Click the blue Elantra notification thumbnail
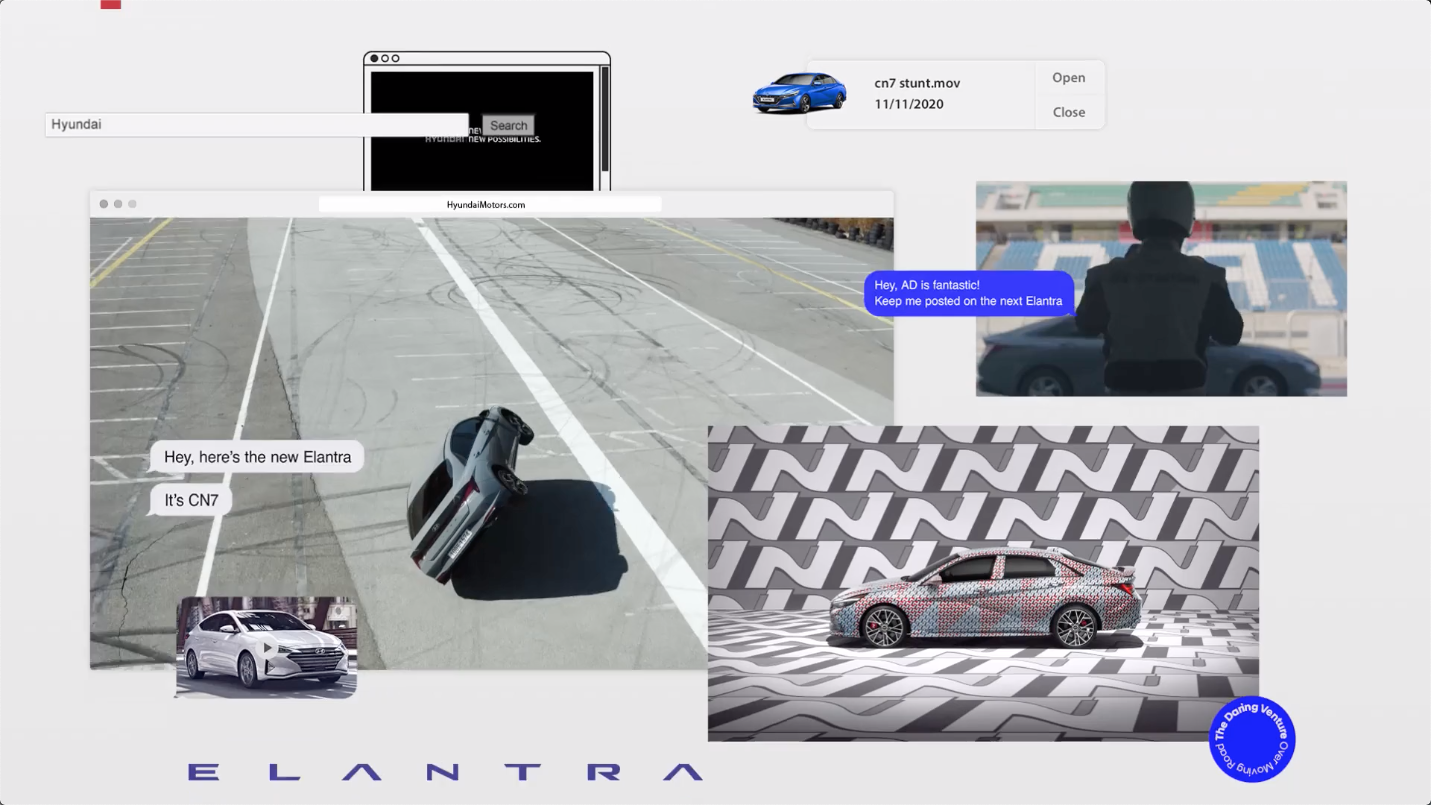The image size is (1431, 805). (x=799, y=93)
